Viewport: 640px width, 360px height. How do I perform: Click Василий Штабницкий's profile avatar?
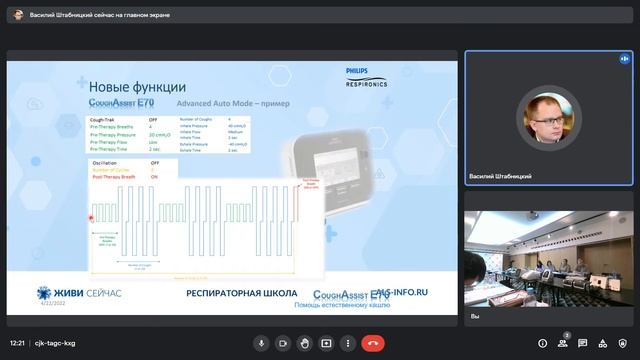pyautogui.click(x=549, y=118)
